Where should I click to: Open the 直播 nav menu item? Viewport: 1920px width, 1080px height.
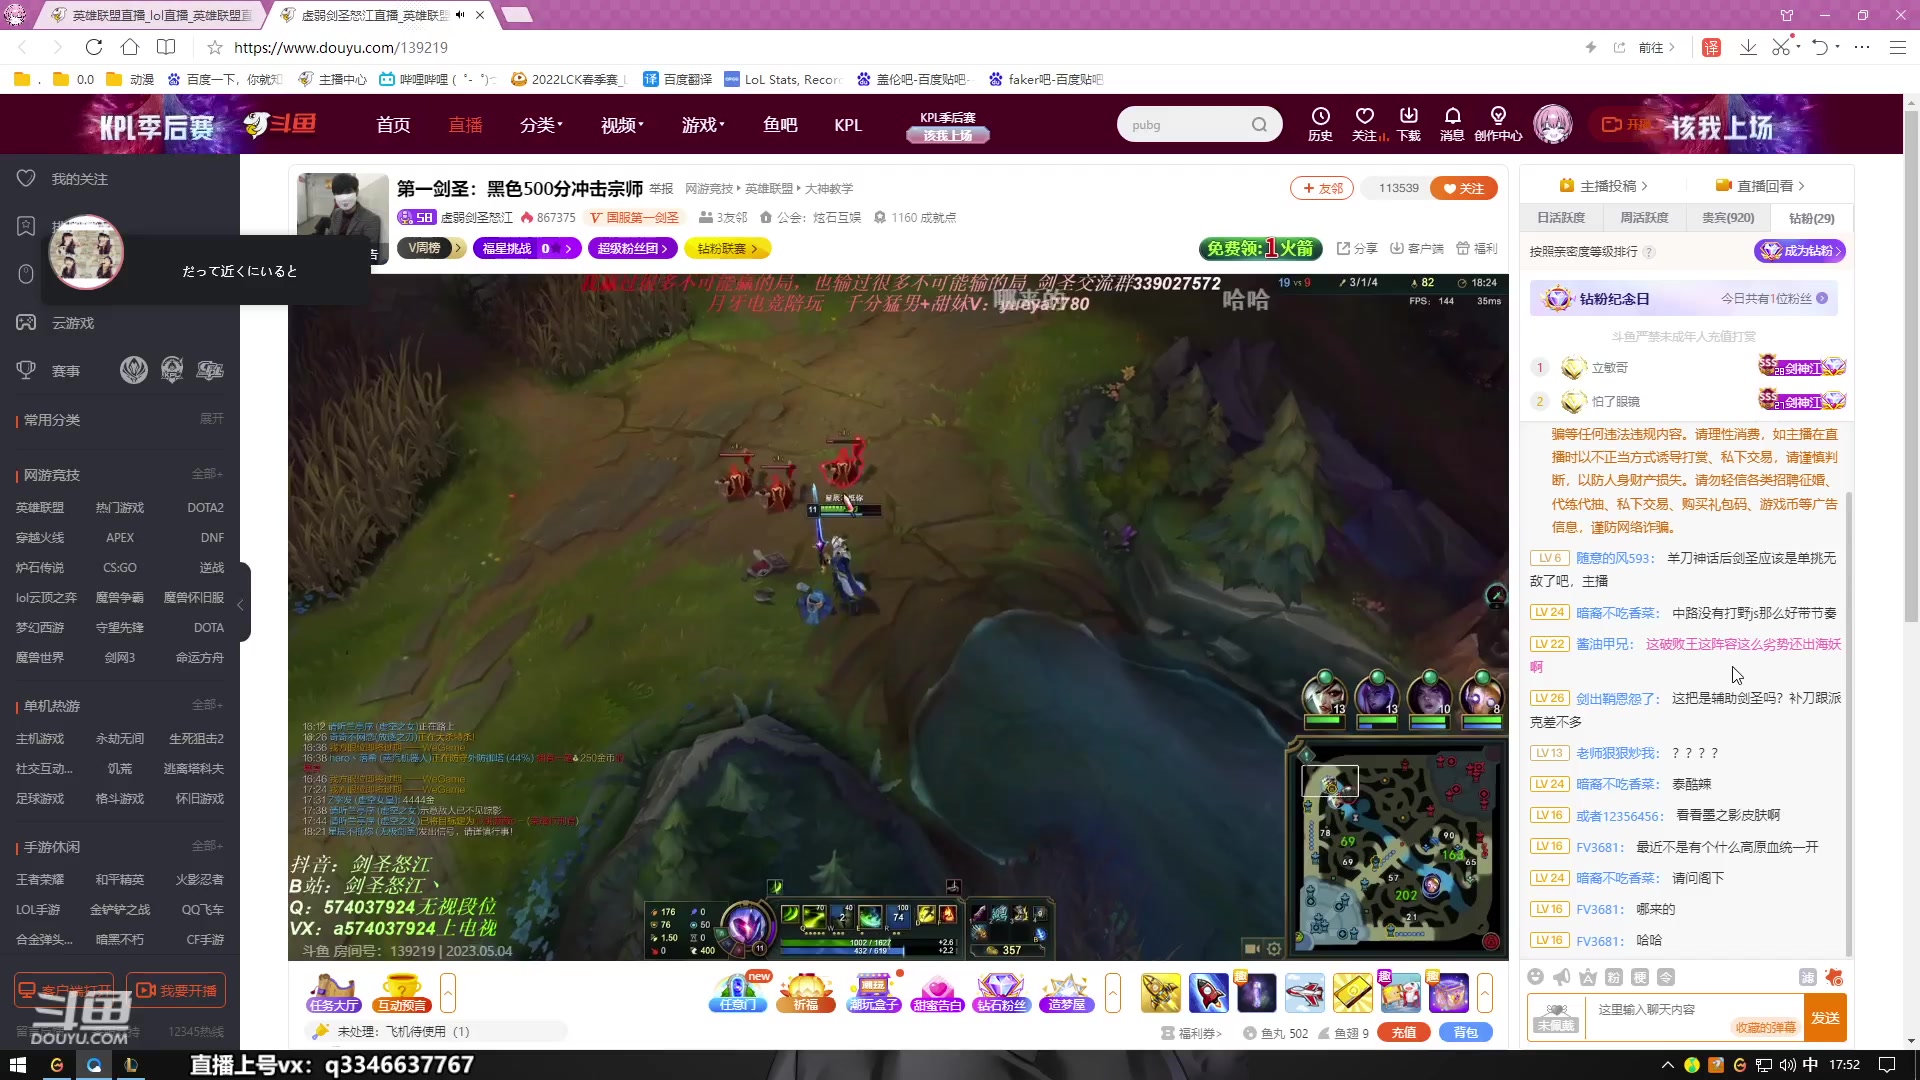tap(465, 125)
